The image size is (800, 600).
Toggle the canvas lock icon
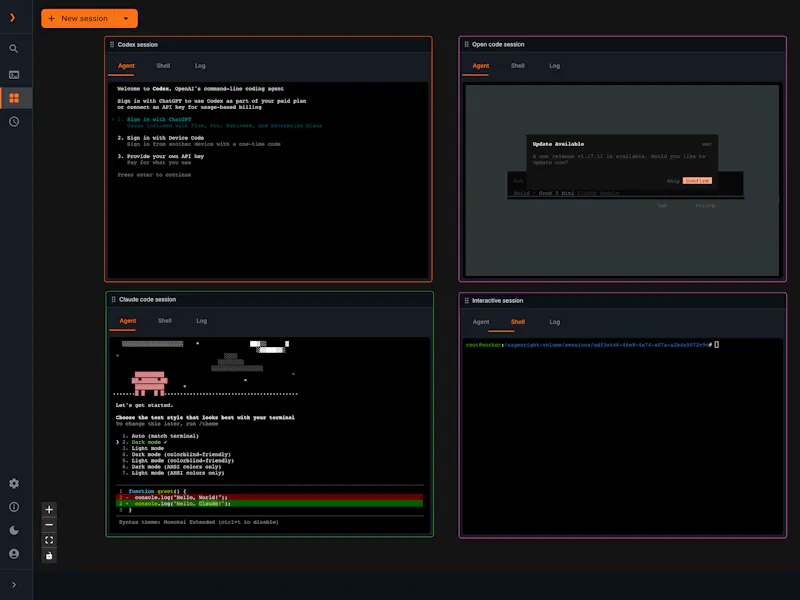[x=49, y=556]
